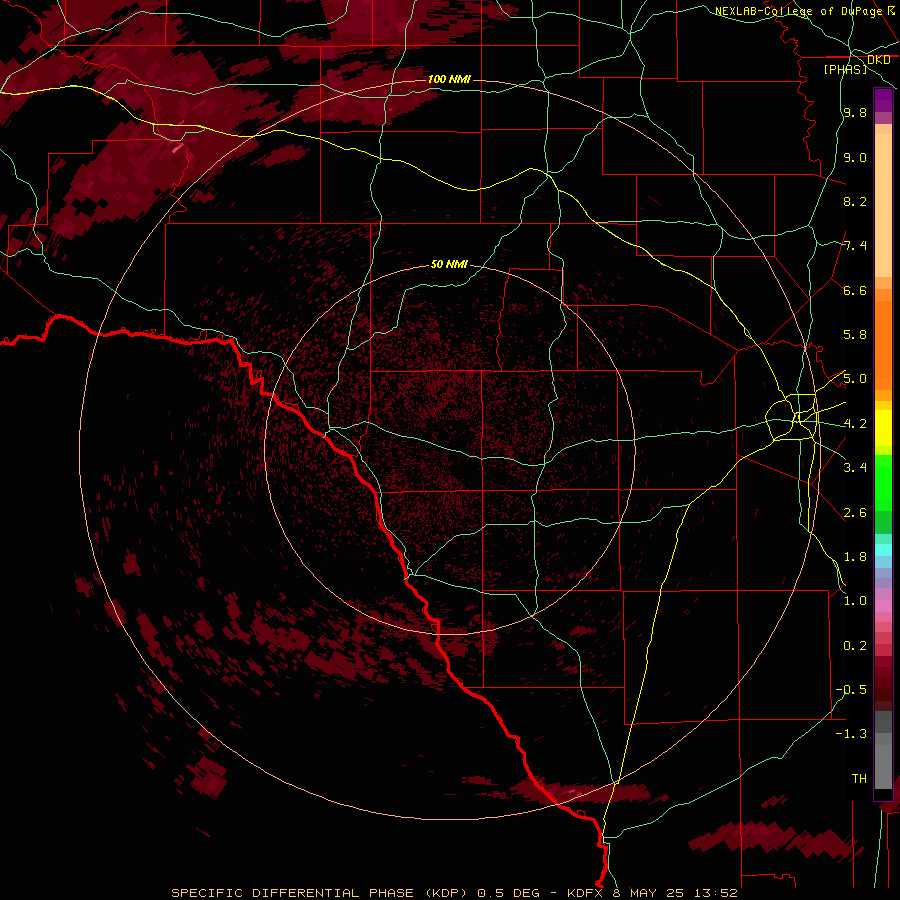This screenshot has height=900, width=900.
Task: Click the TH scale label
Action: click(859, 779)
